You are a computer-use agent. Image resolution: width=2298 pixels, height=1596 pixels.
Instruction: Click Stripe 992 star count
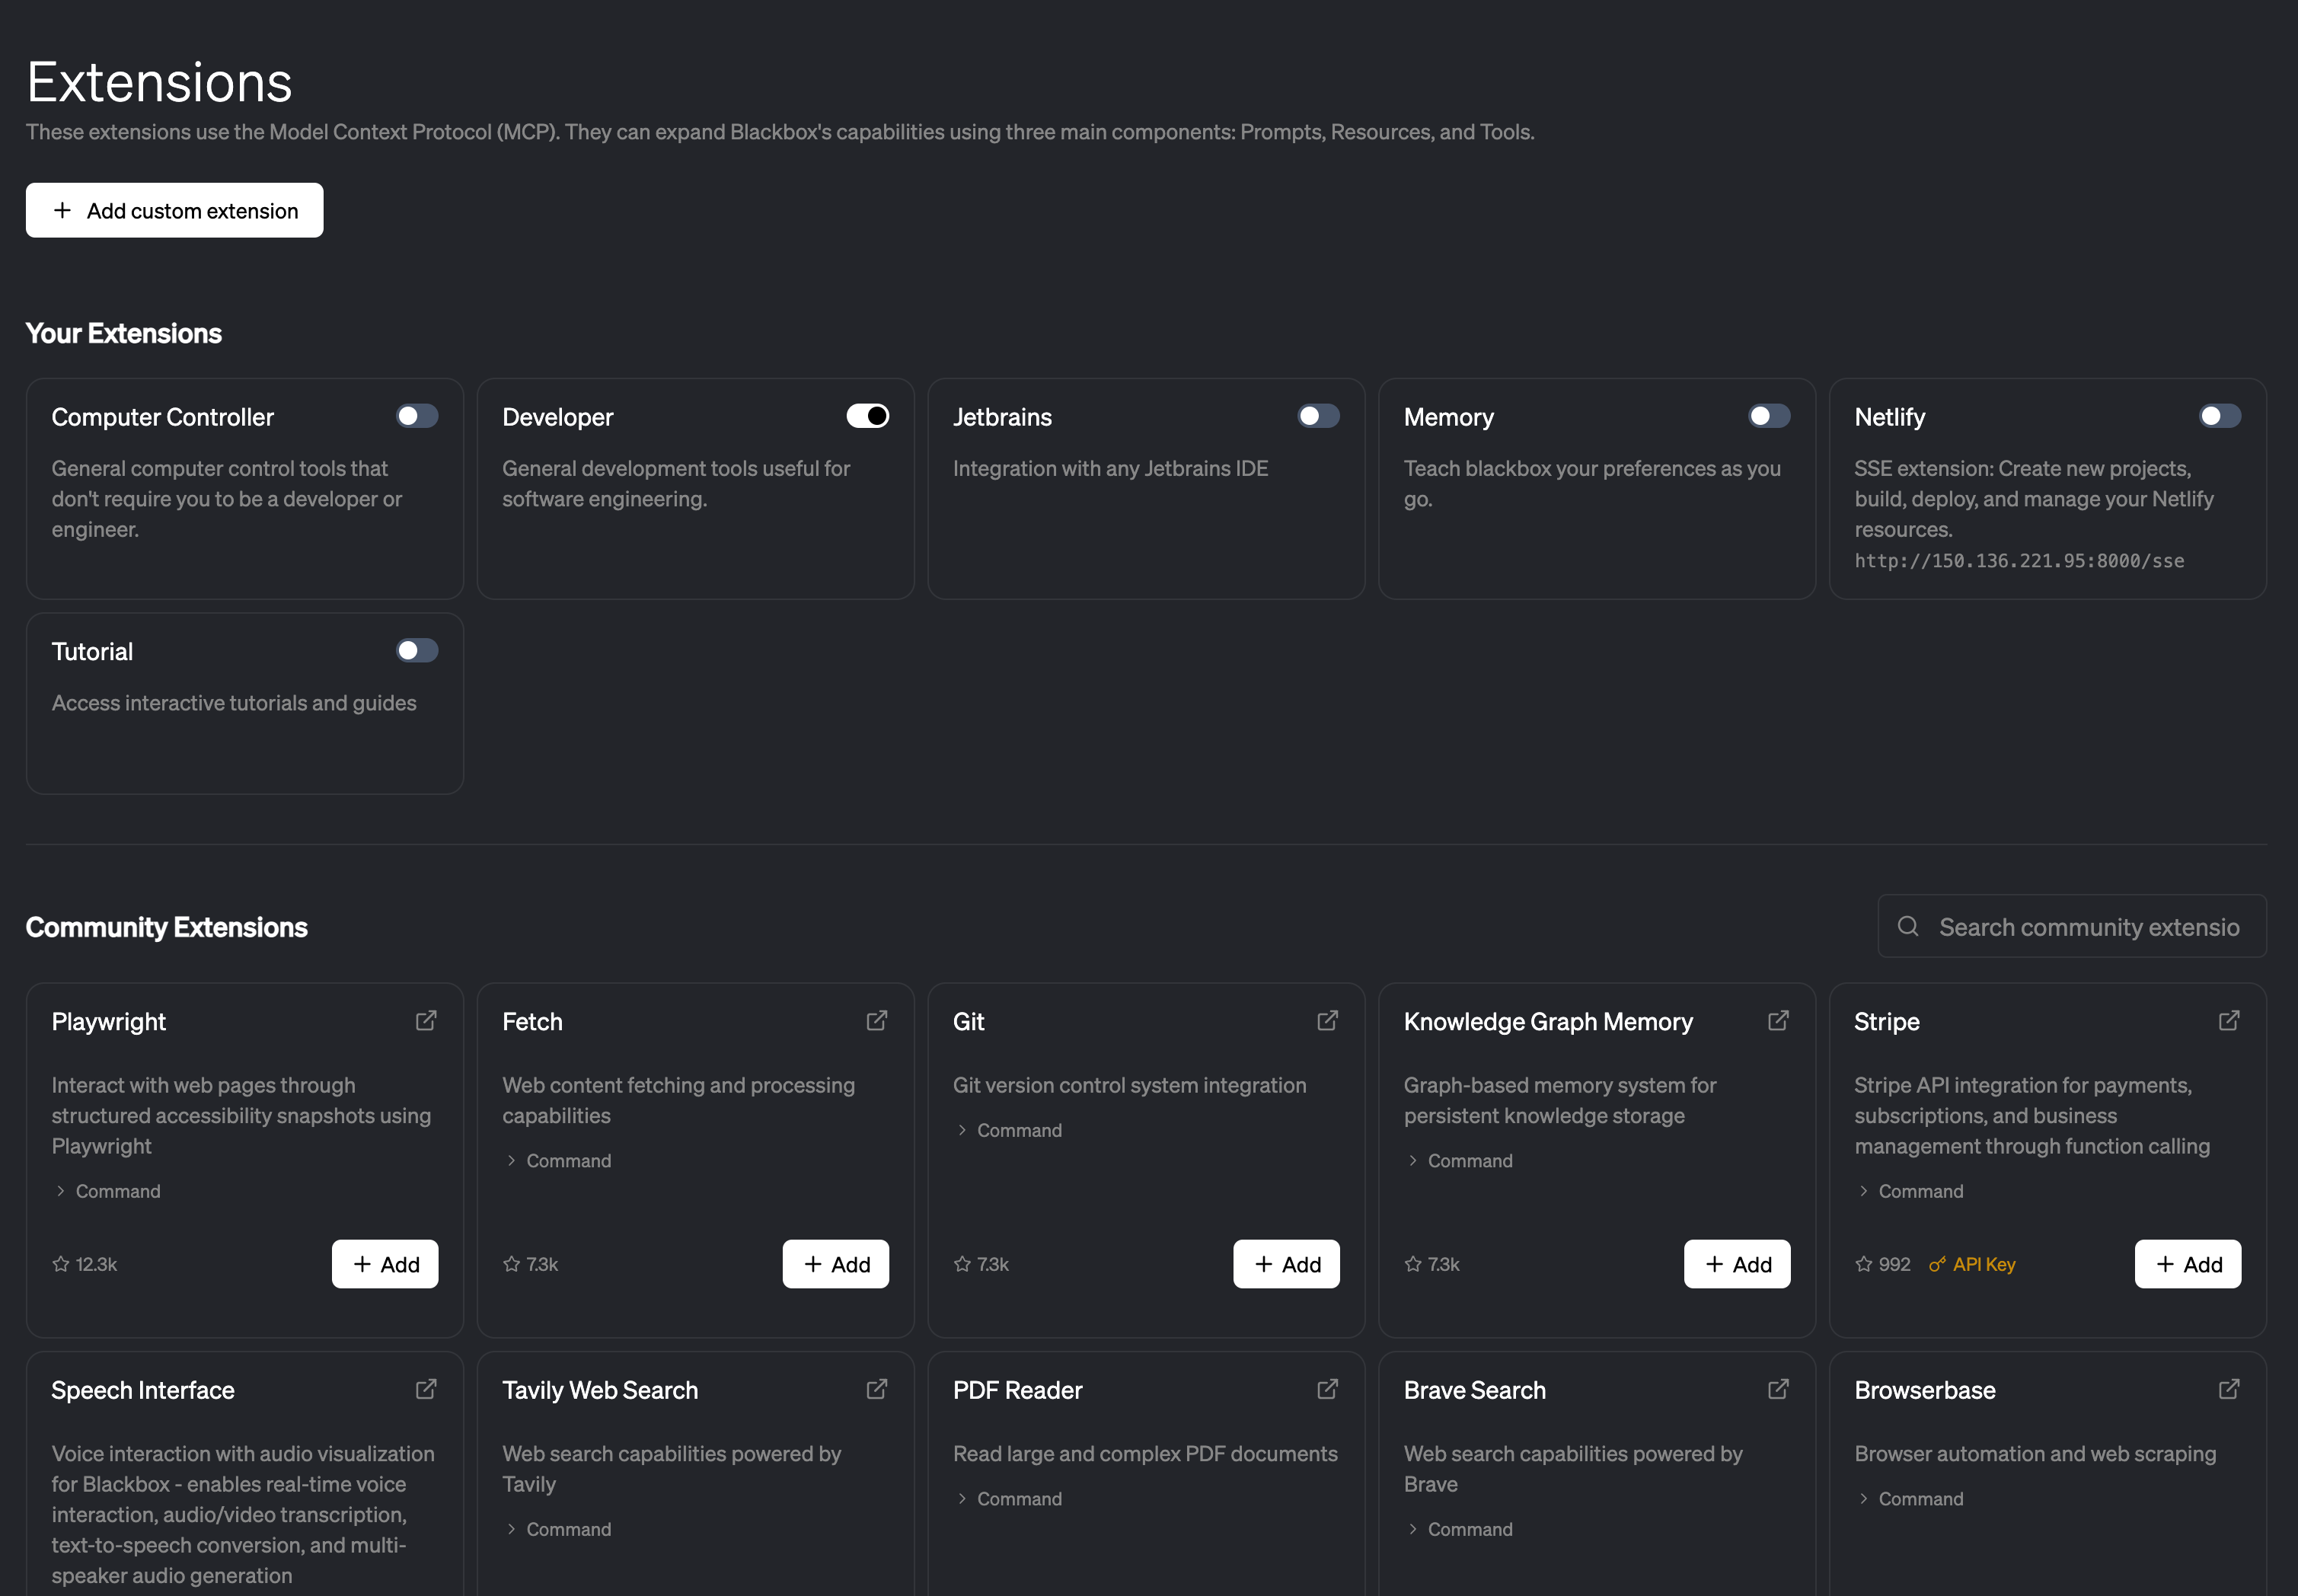pyautogui.click(x=1894, y=1264)
